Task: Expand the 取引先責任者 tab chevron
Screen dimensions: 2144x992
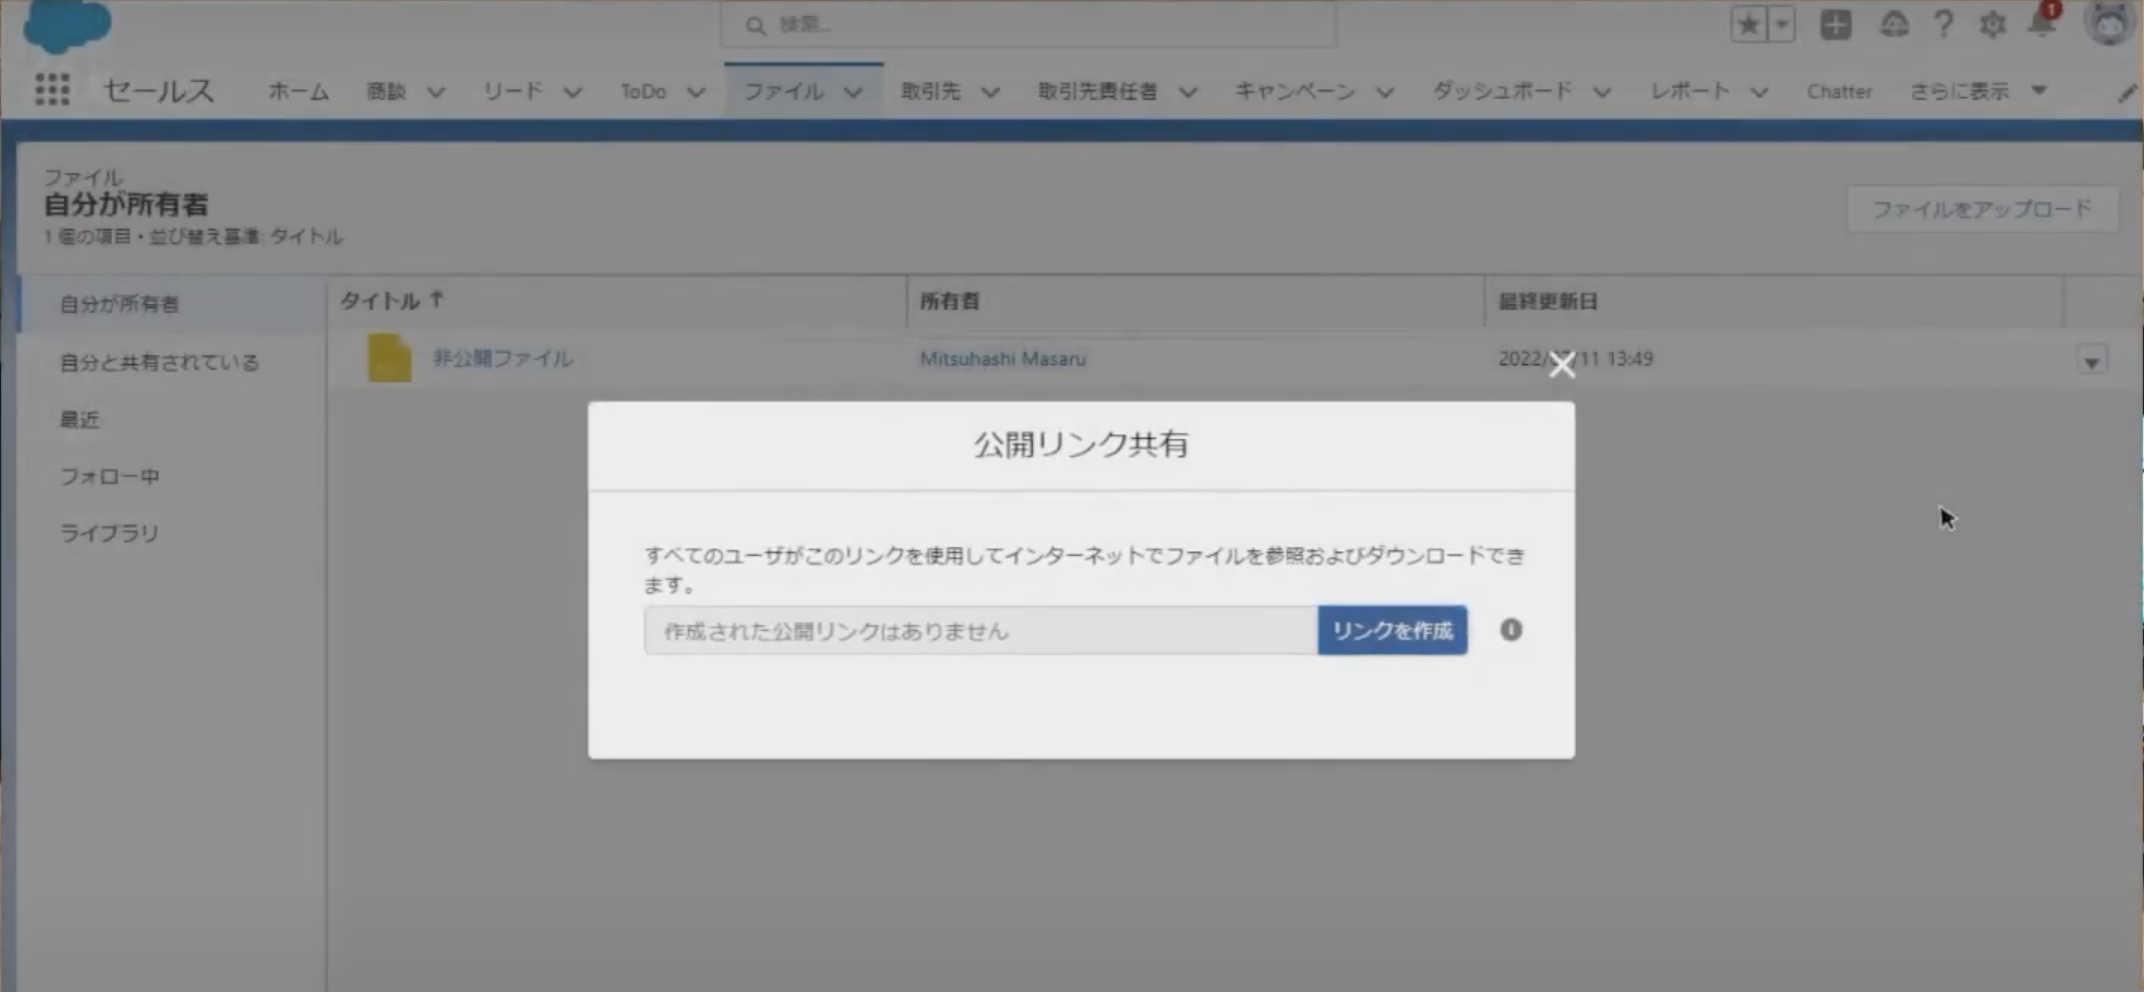Action: (1188, 92)
